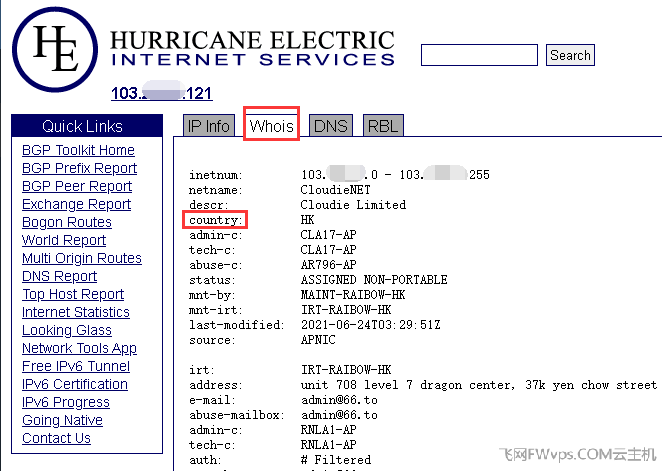The height and width of the screenshot is (471, 662).
Task: Click the mnt-irt value IRT-RAIBOW-HK
Action: [x=346, y=310]
